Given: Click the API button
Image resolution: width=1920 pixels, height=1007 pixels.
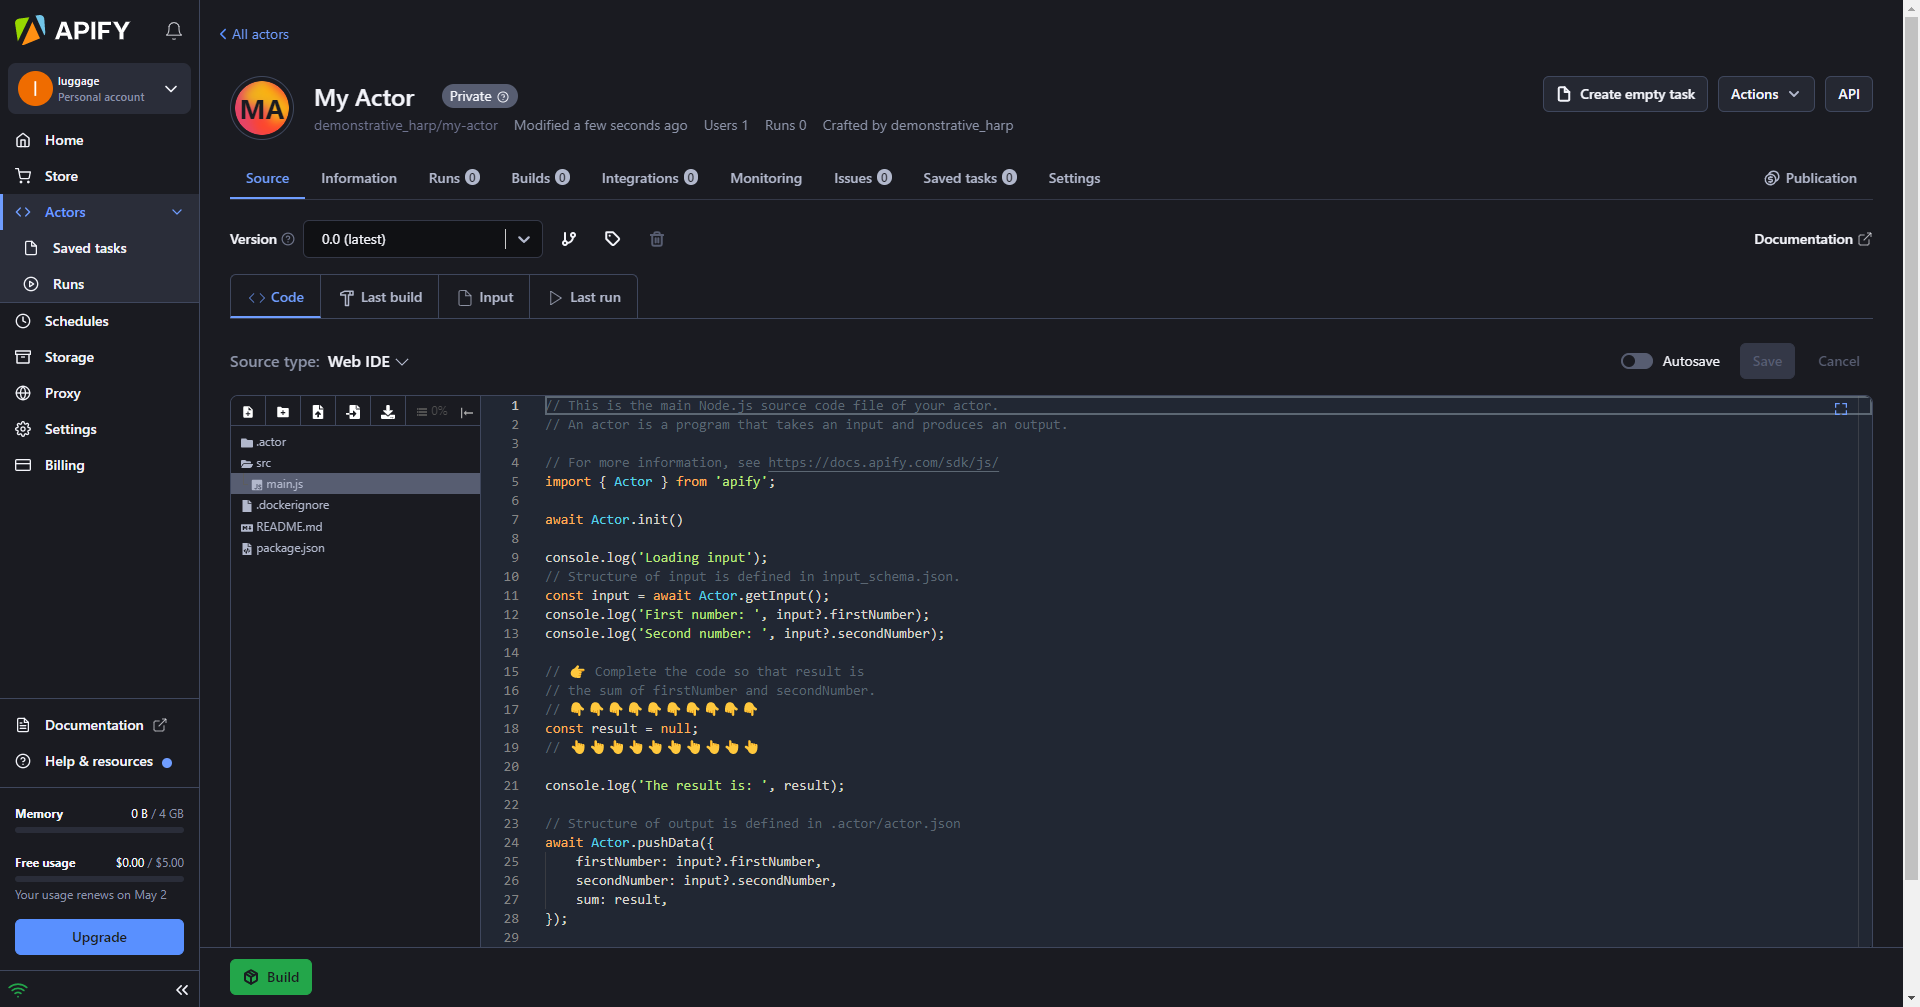Looking at the screenshot, I should click(1849, 94).
